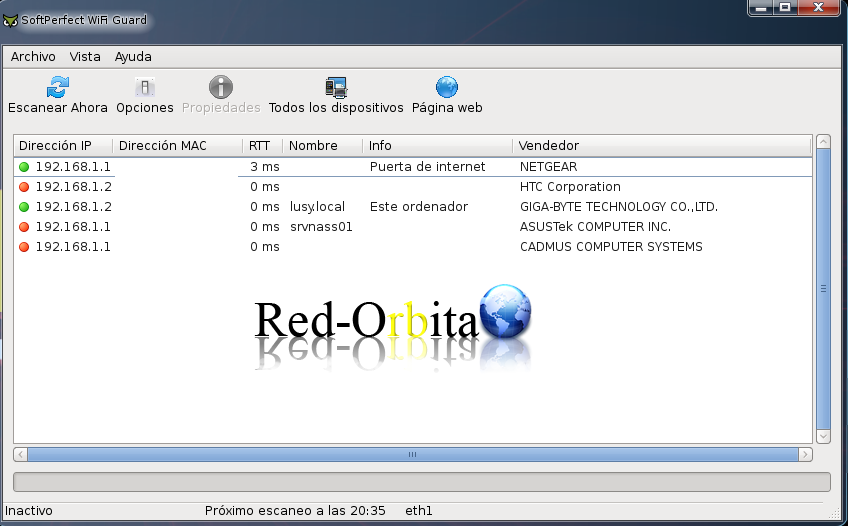This screenshot has width=848, height=526.
Task: Click vertical scrollbar up arrow
Action: 823,142
